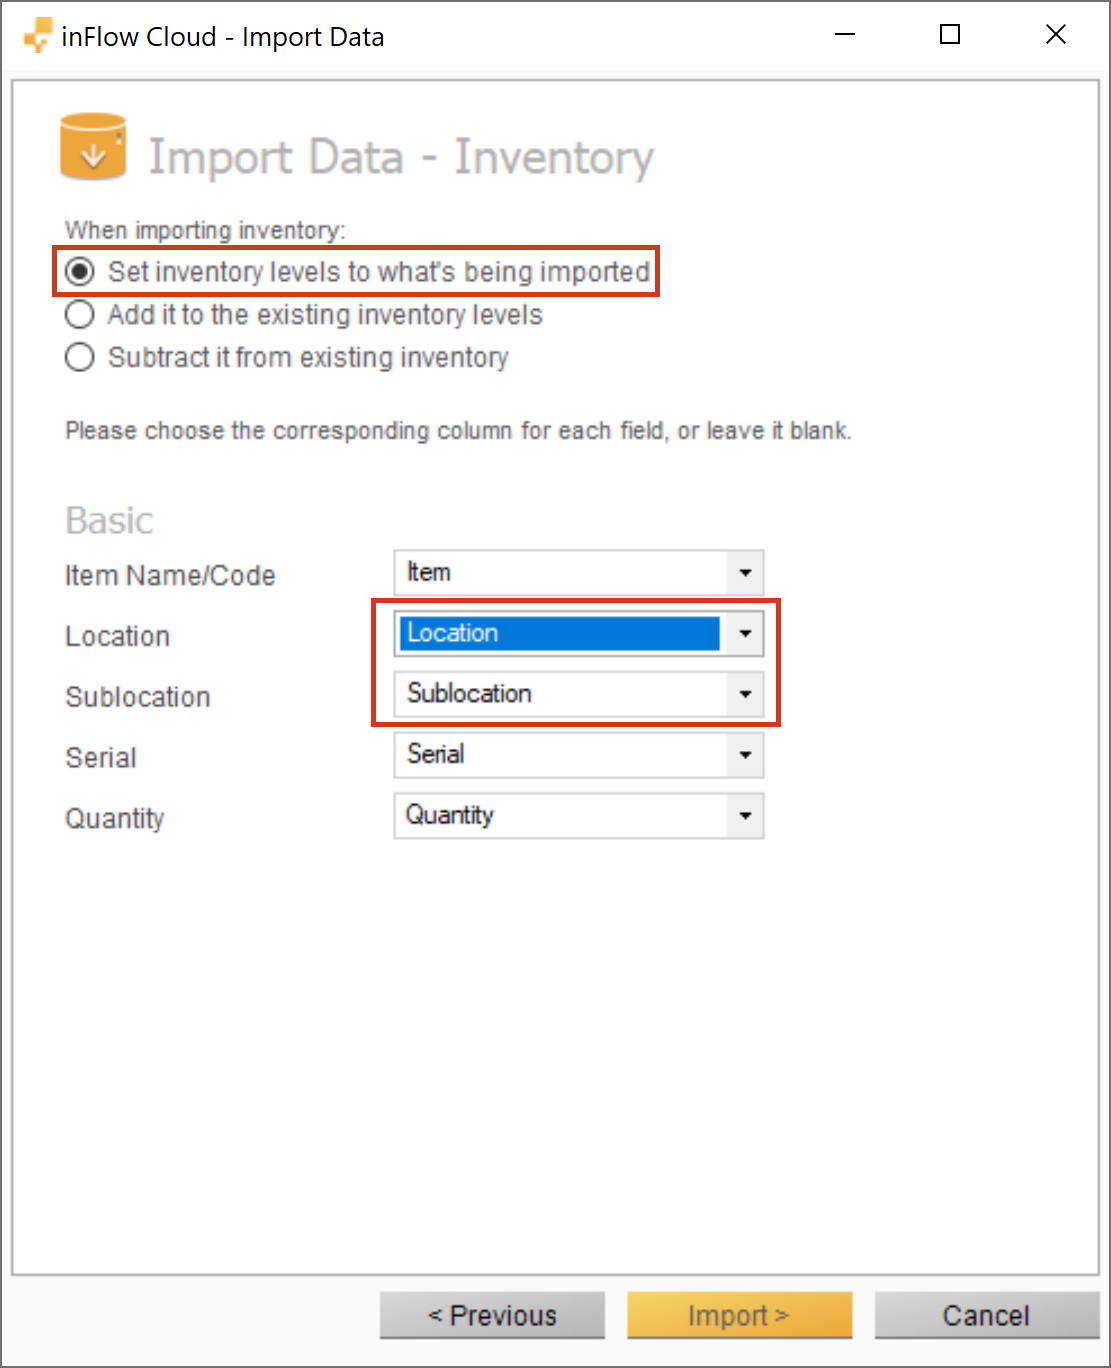Click the 'Sublocation' field label on left
The width and height of the screenshot is (1111, 1368).
click(138, 697)
